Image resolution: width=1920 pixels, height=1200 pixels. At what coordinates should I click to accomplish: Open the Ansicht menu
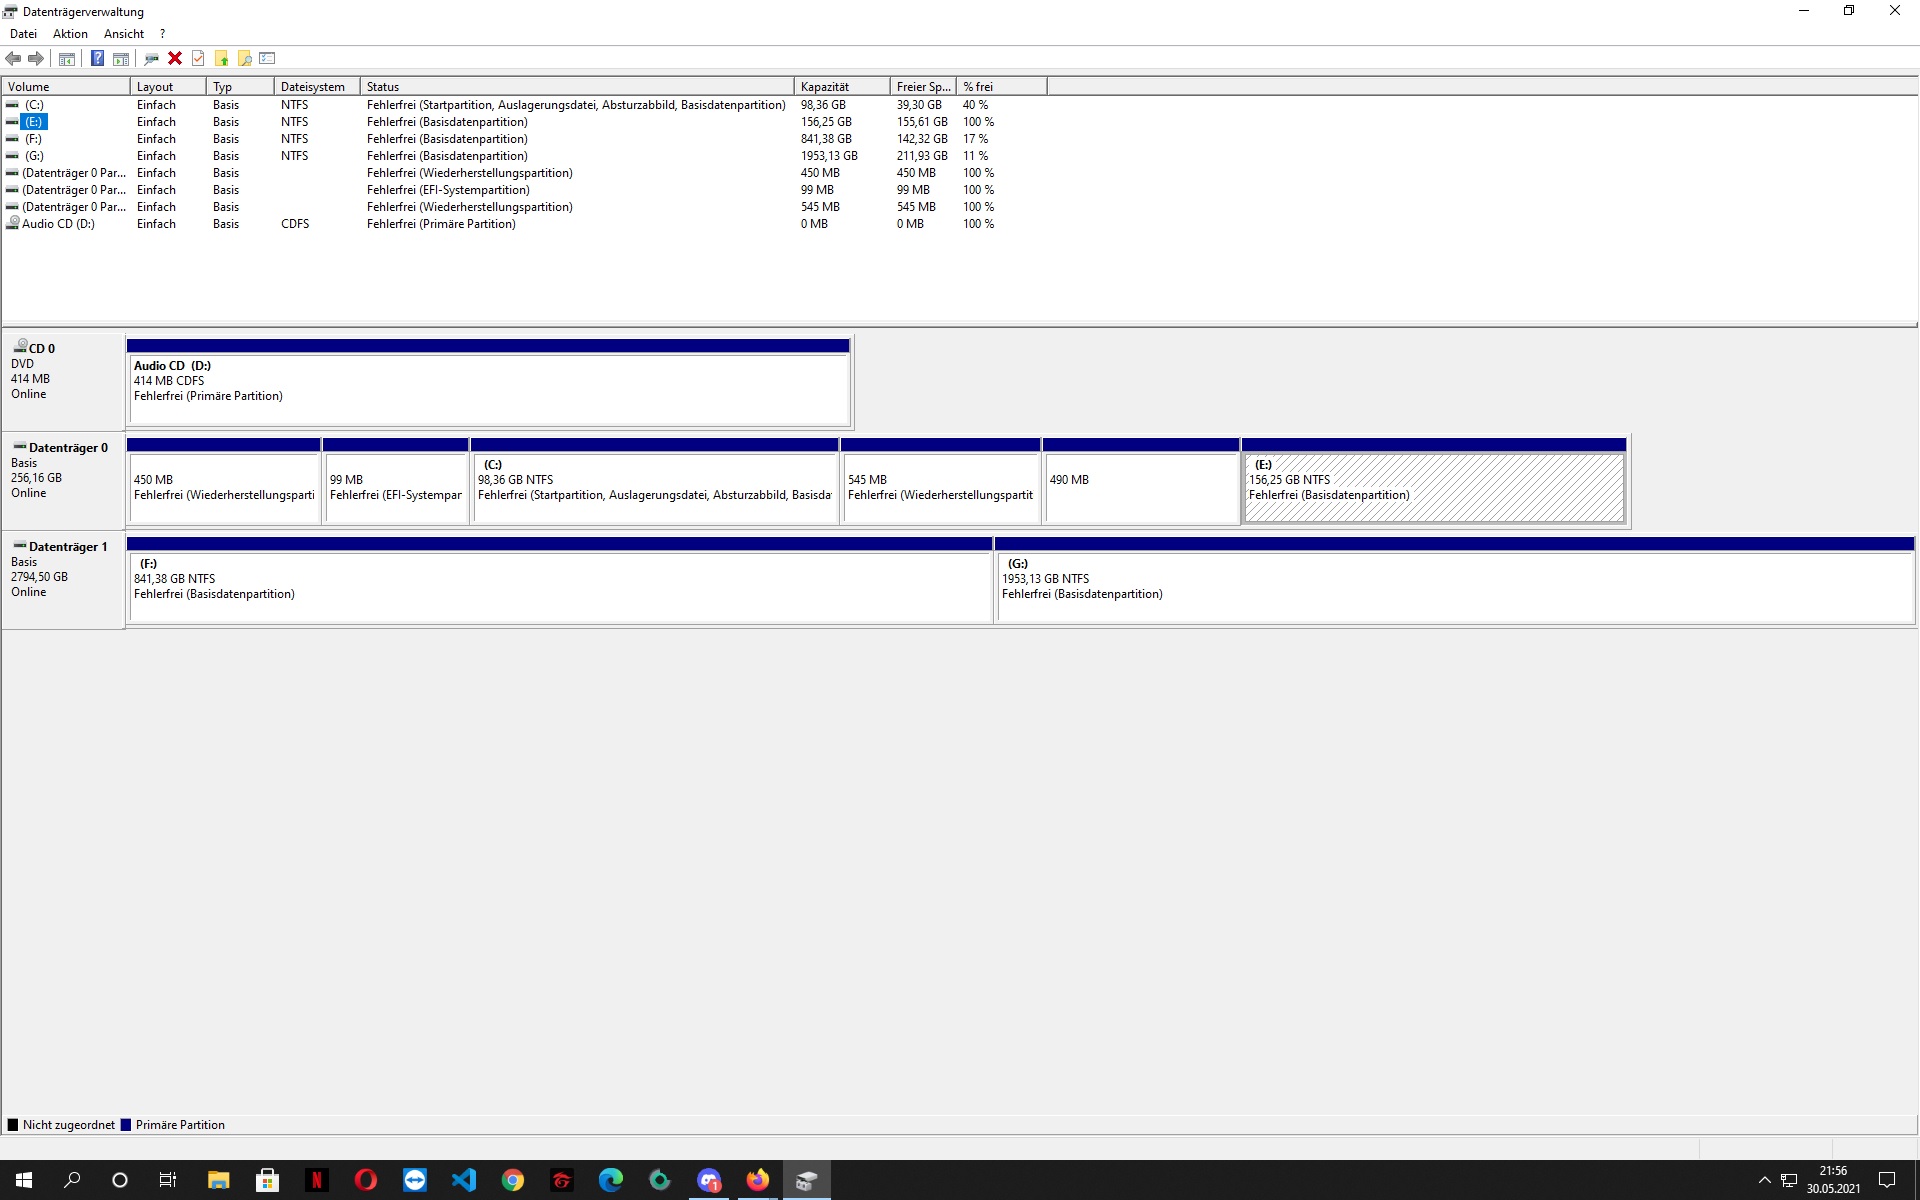click(124, 34)
